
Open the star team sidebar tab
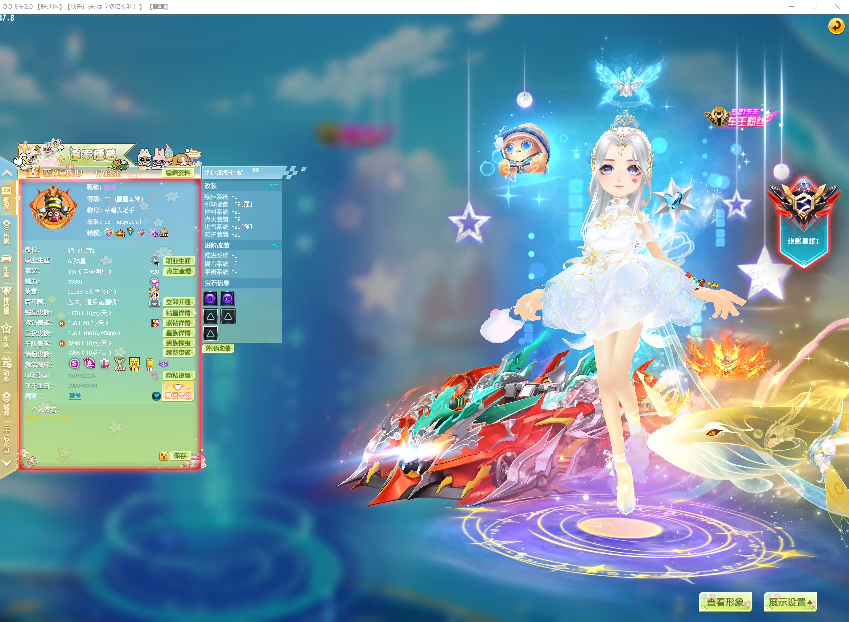click(x=6, y=334)
